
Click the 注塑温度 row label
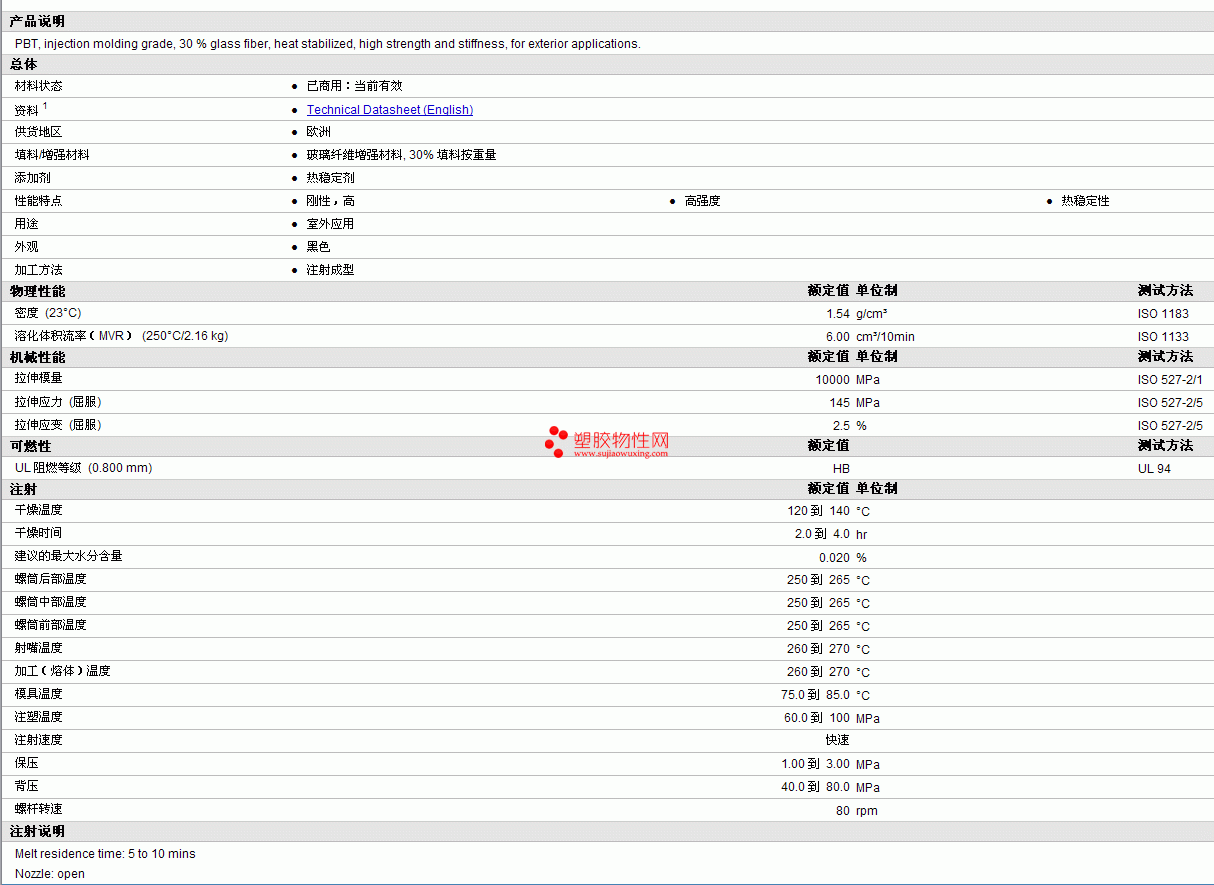38,718
